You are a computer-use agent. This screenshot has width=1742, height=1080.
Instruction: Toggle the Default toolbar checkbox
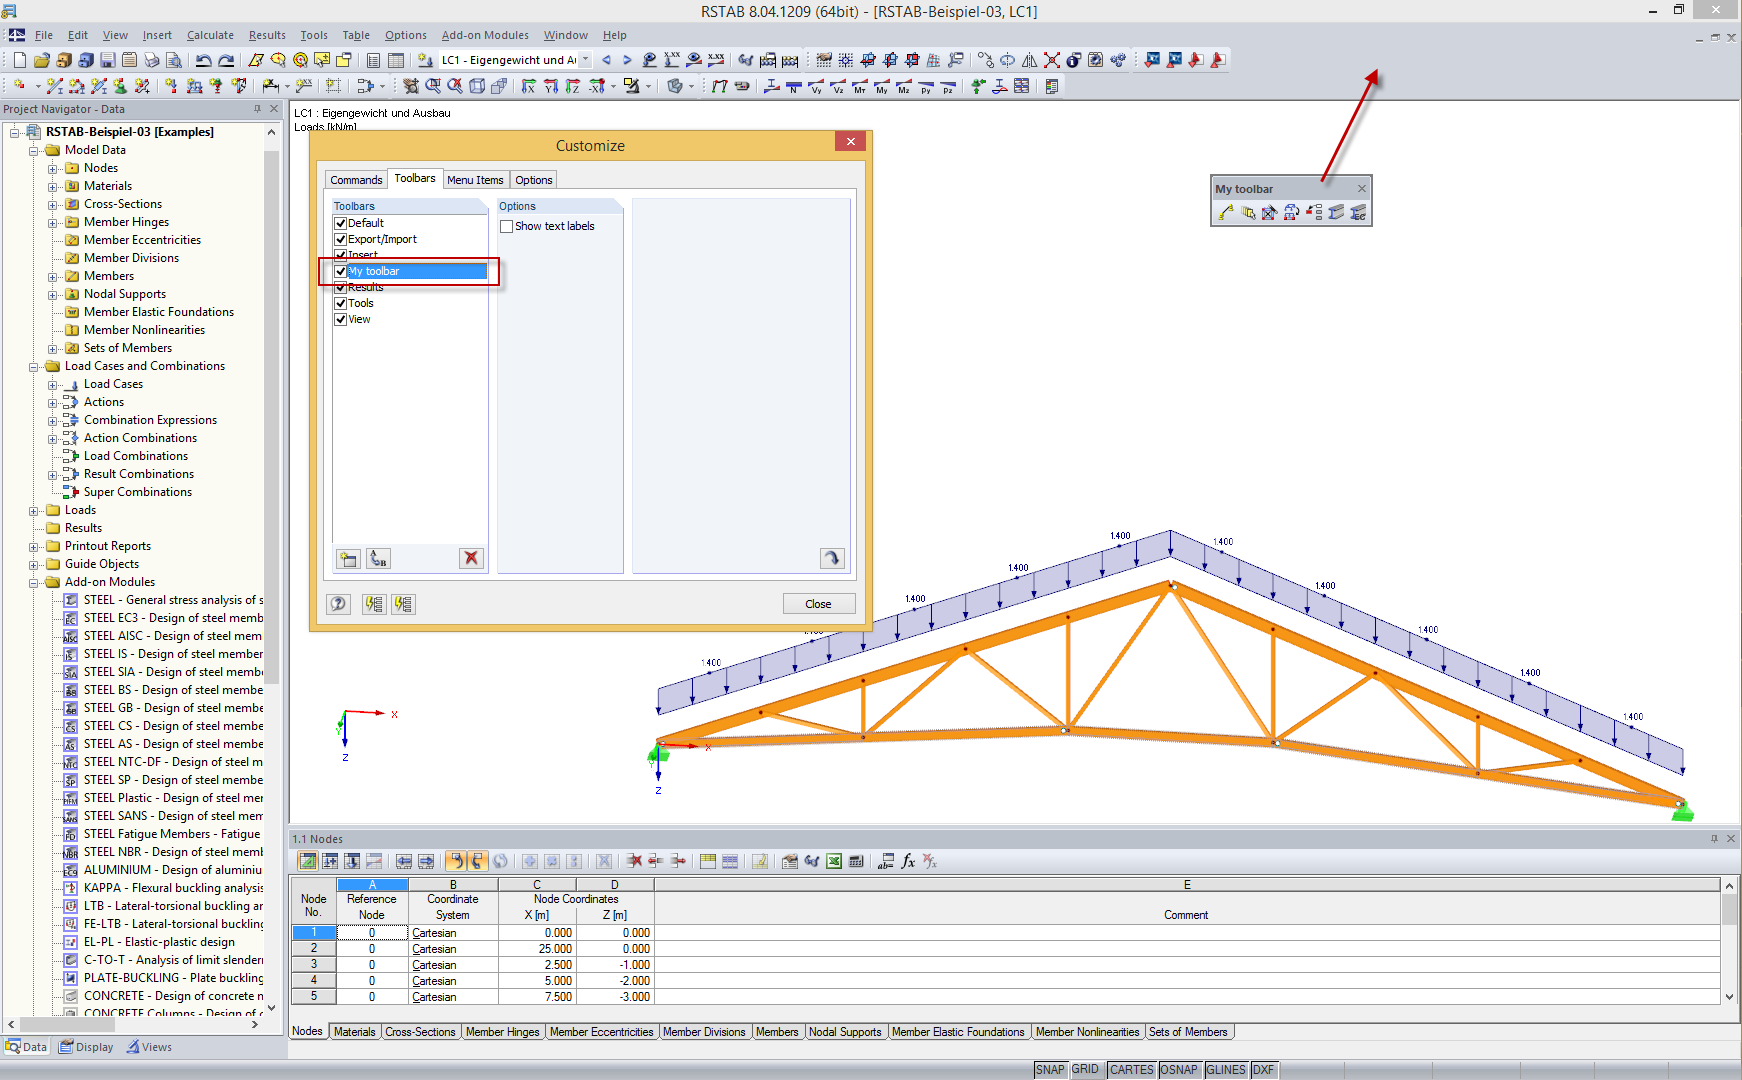coord(340,223)
